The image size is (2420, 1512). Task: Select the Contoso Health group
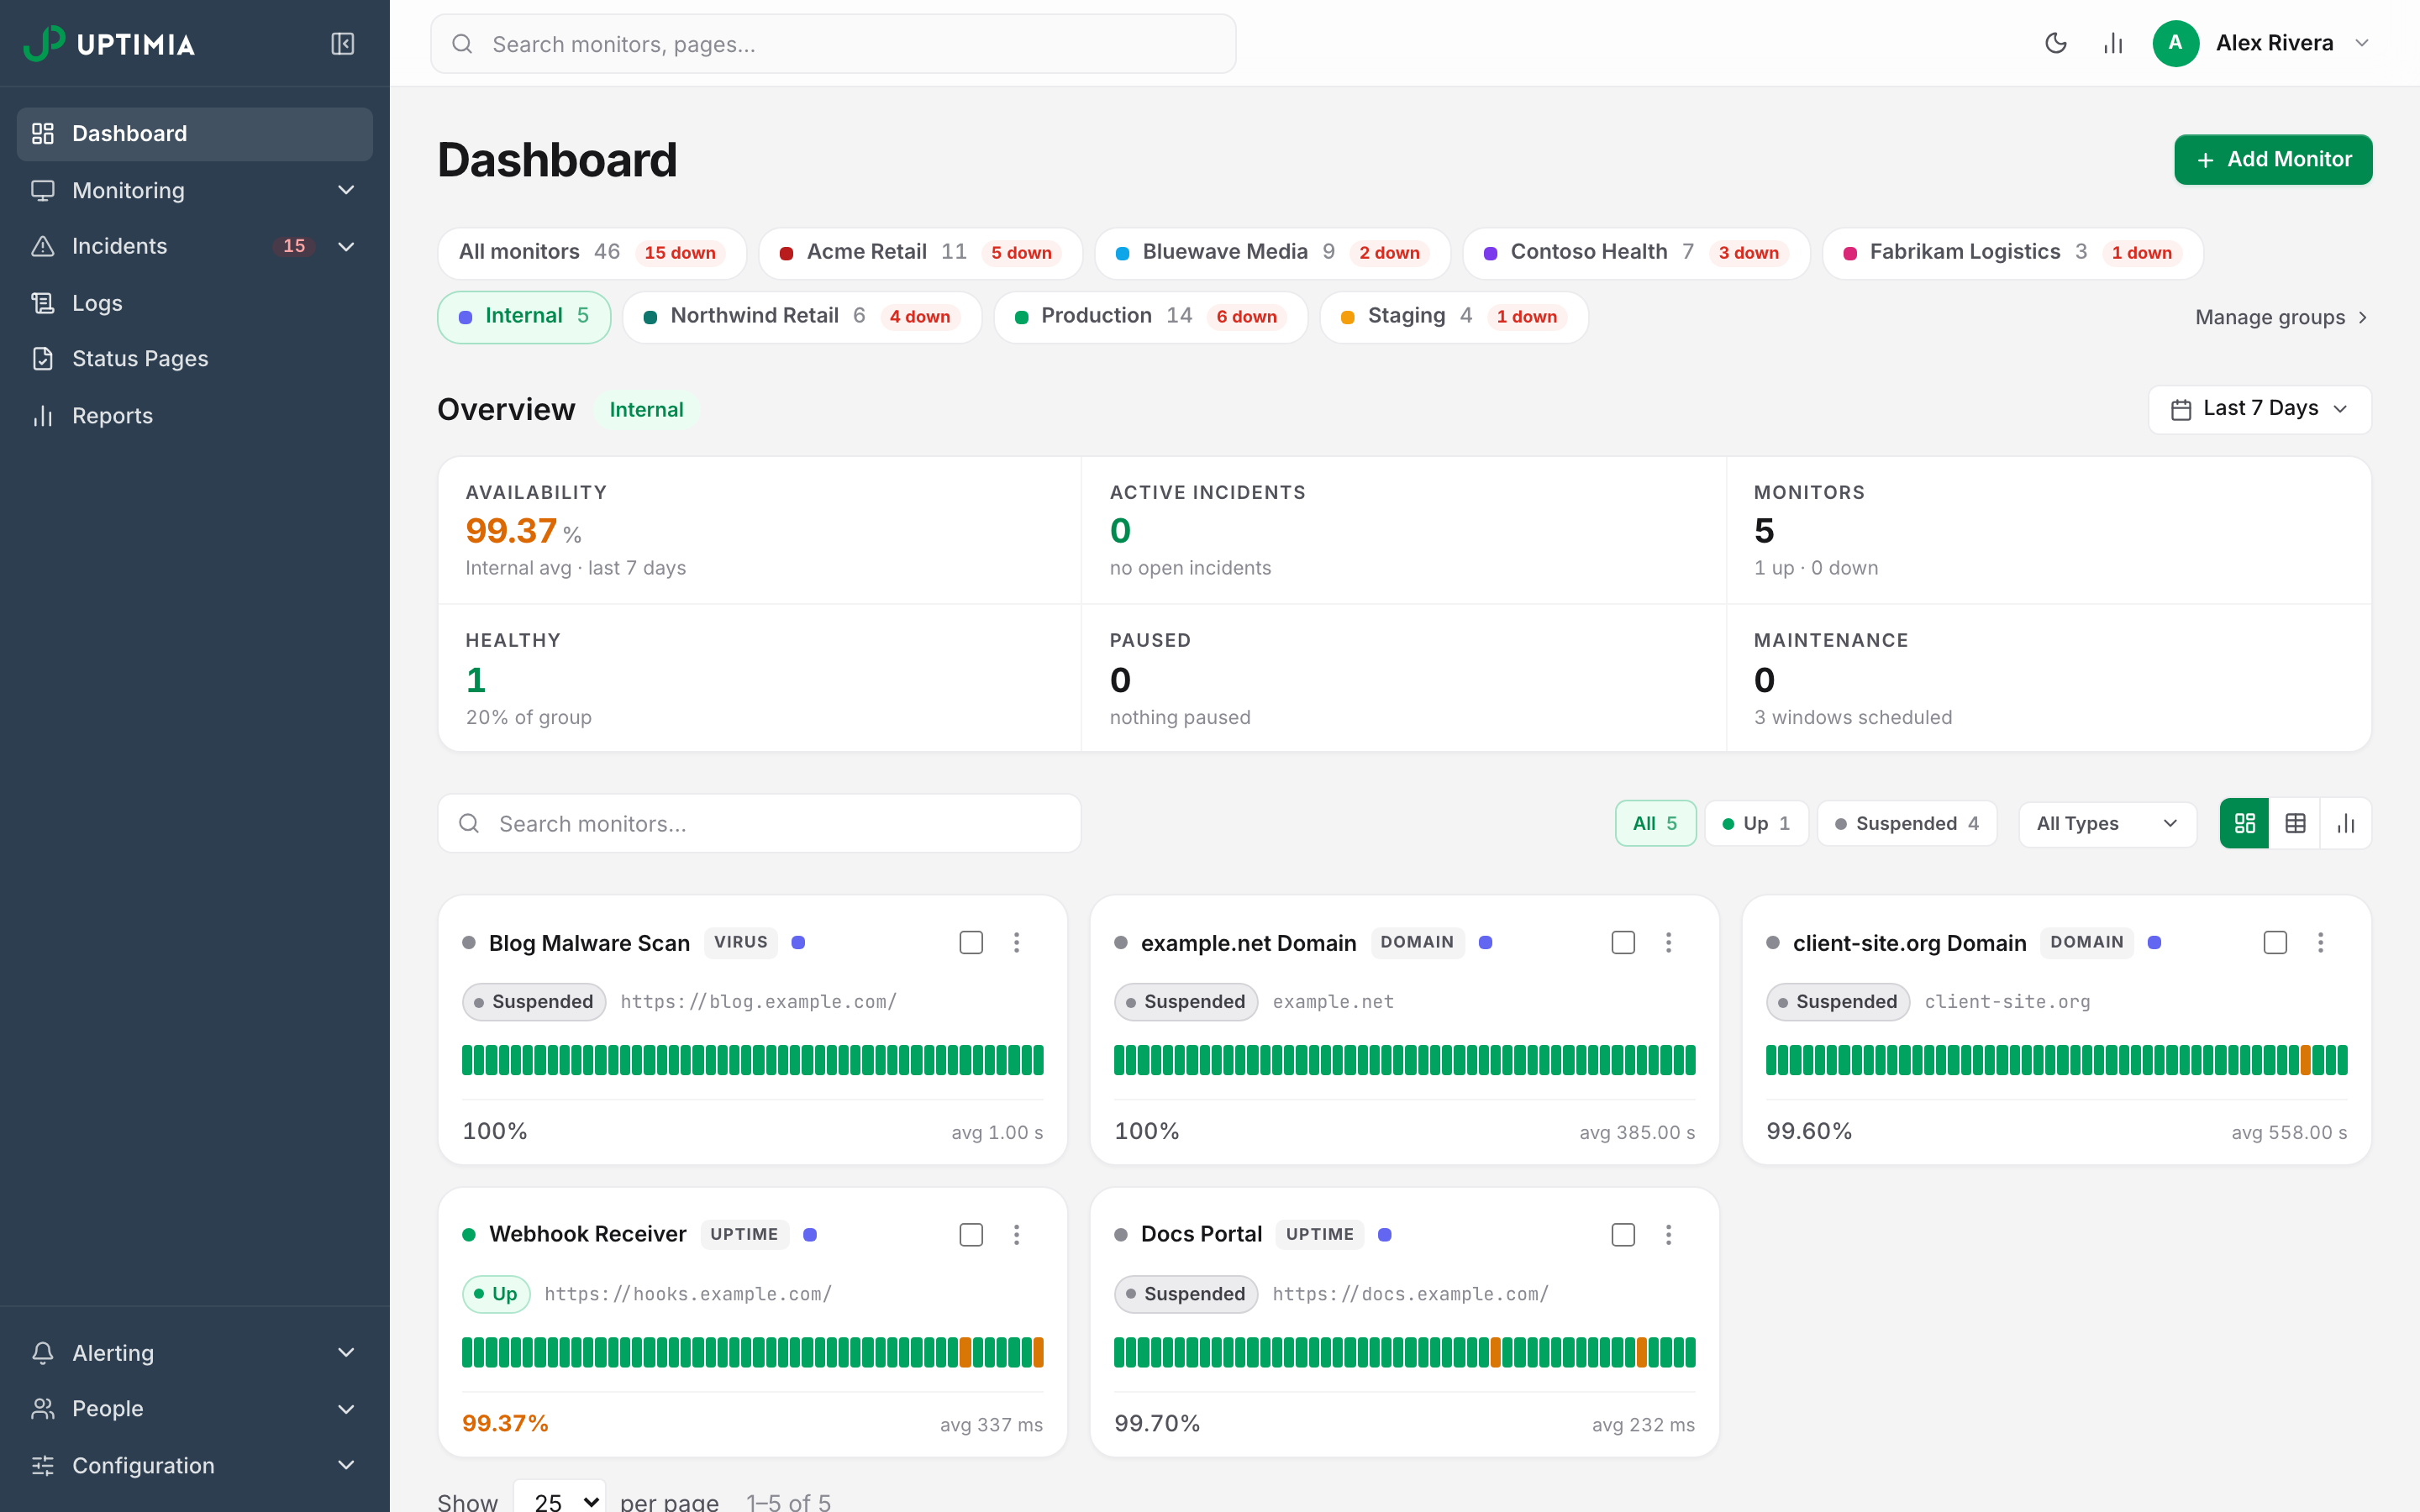(x=1635, y=252)
